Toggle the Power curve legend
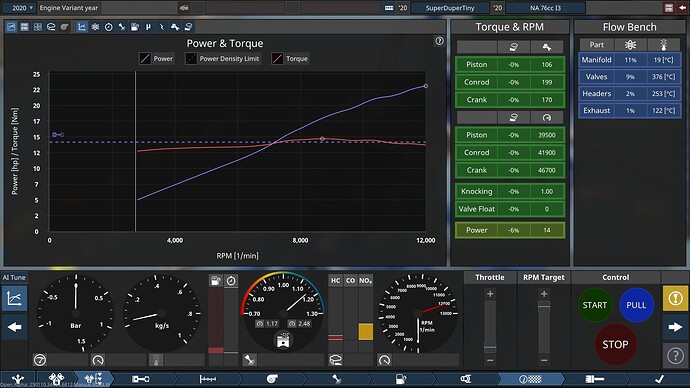Viewport: 690px width, 388px height. pos(157,59)
